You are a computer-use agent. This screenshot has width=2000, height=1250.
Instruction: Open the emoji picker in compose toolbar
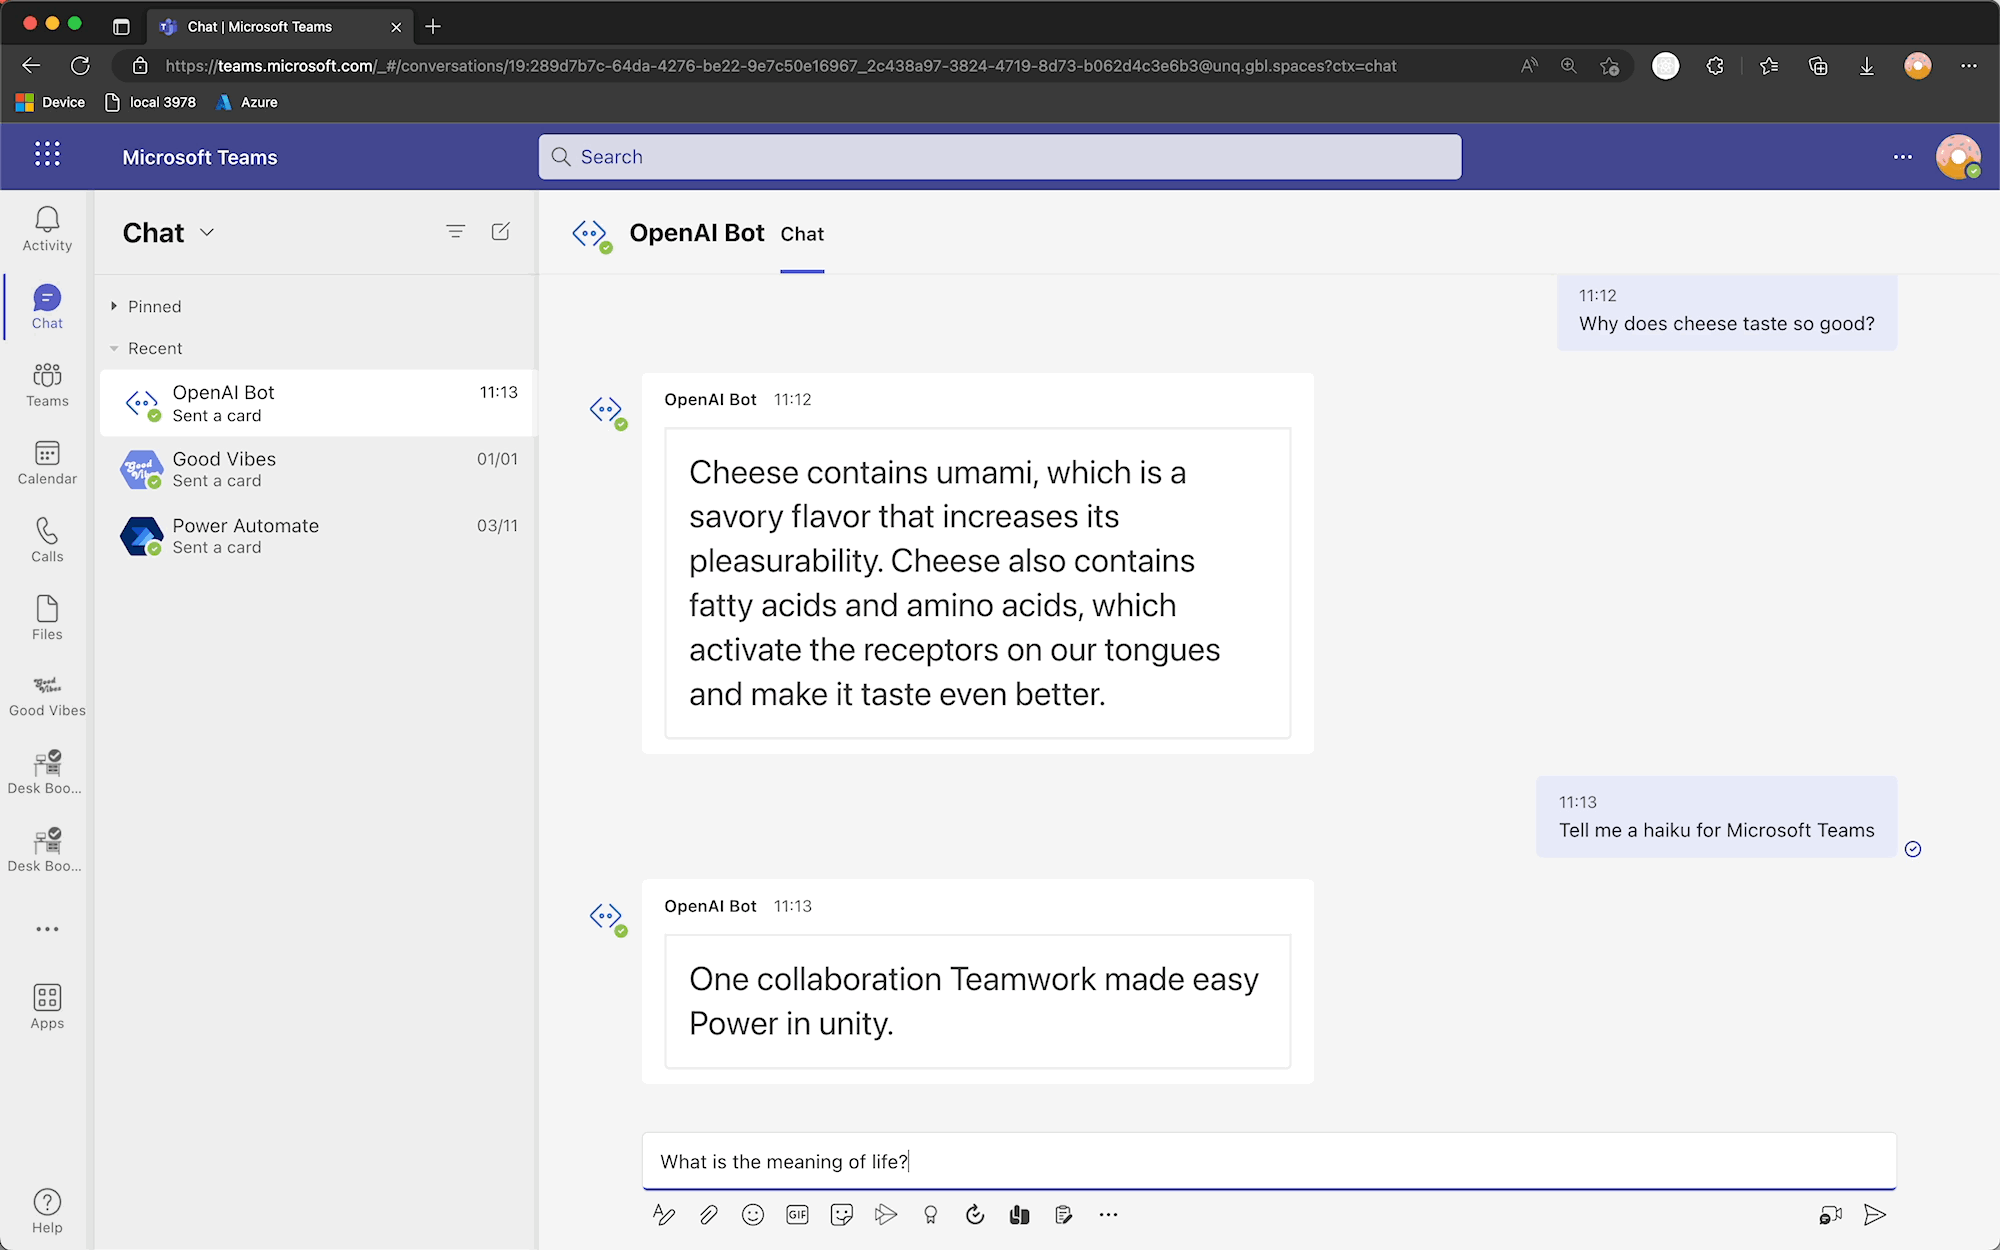(x=753, y=1215)
